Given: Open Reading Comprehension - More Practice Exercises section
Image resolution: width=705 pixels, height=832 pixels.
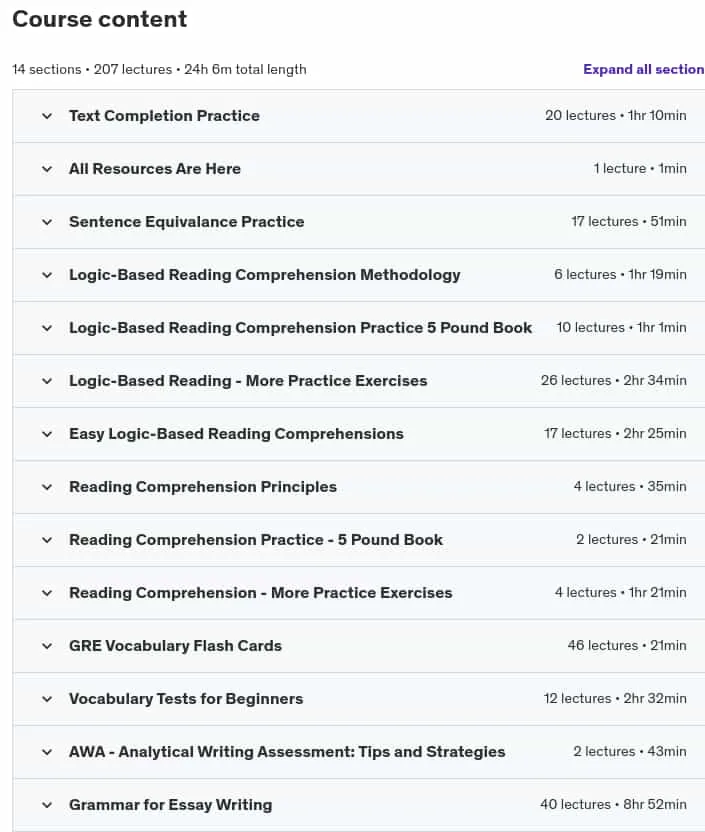Looking at the screenshot, I should point(359,593).
